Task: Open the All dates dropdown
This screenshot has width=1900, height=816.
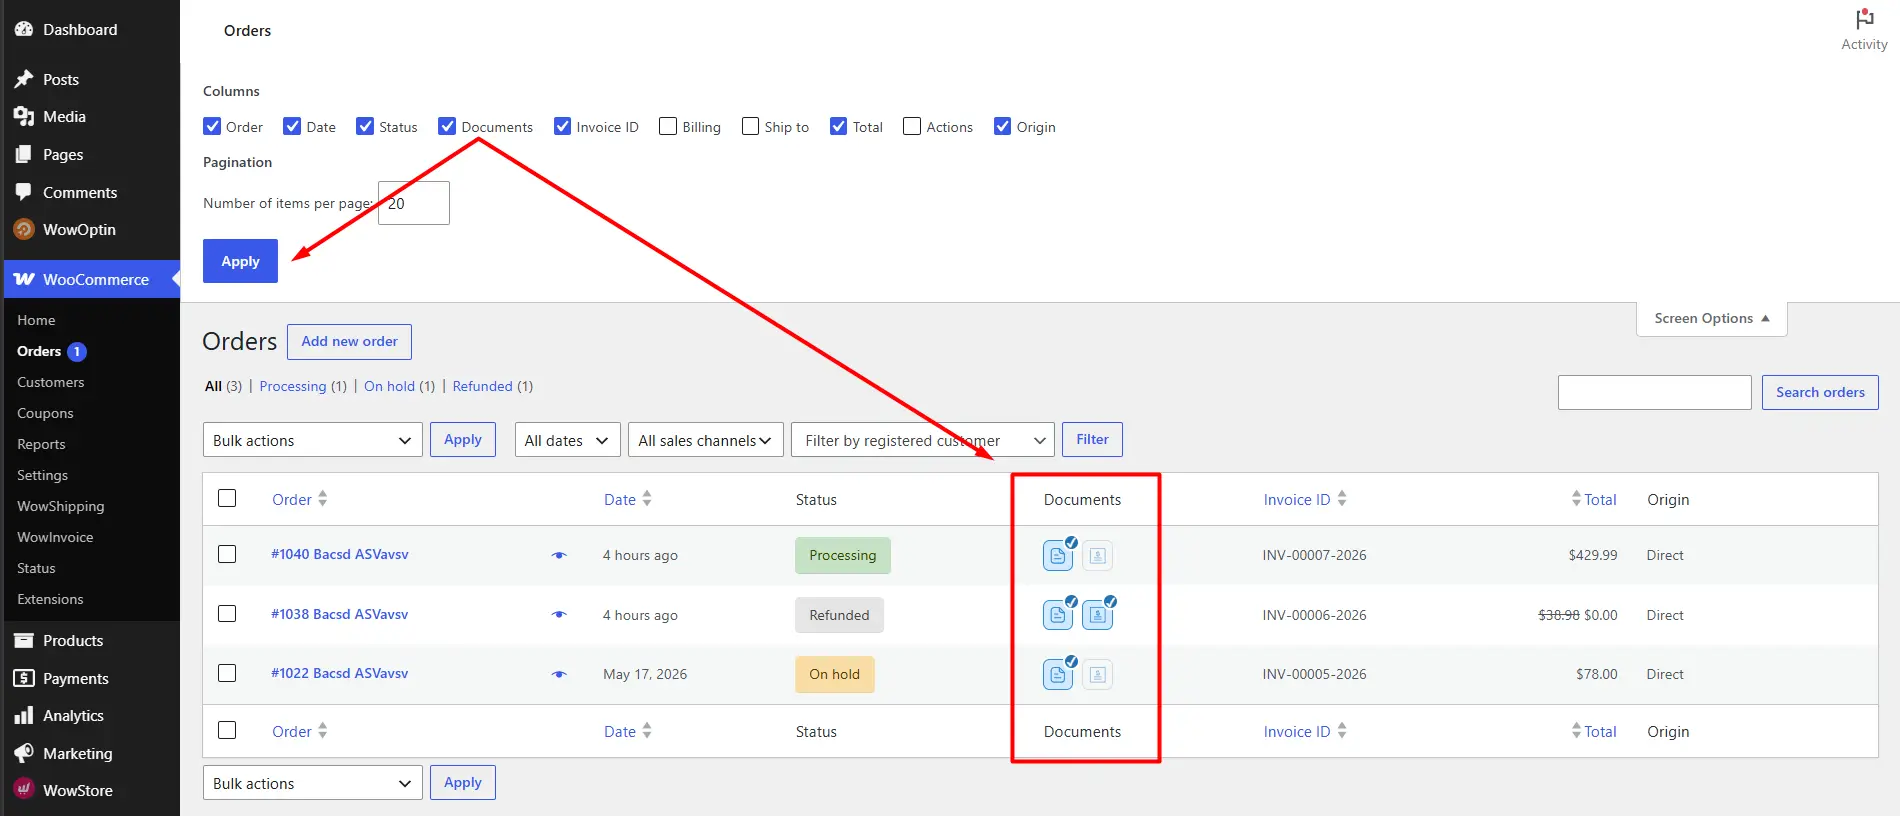Action: coord(567,440)
